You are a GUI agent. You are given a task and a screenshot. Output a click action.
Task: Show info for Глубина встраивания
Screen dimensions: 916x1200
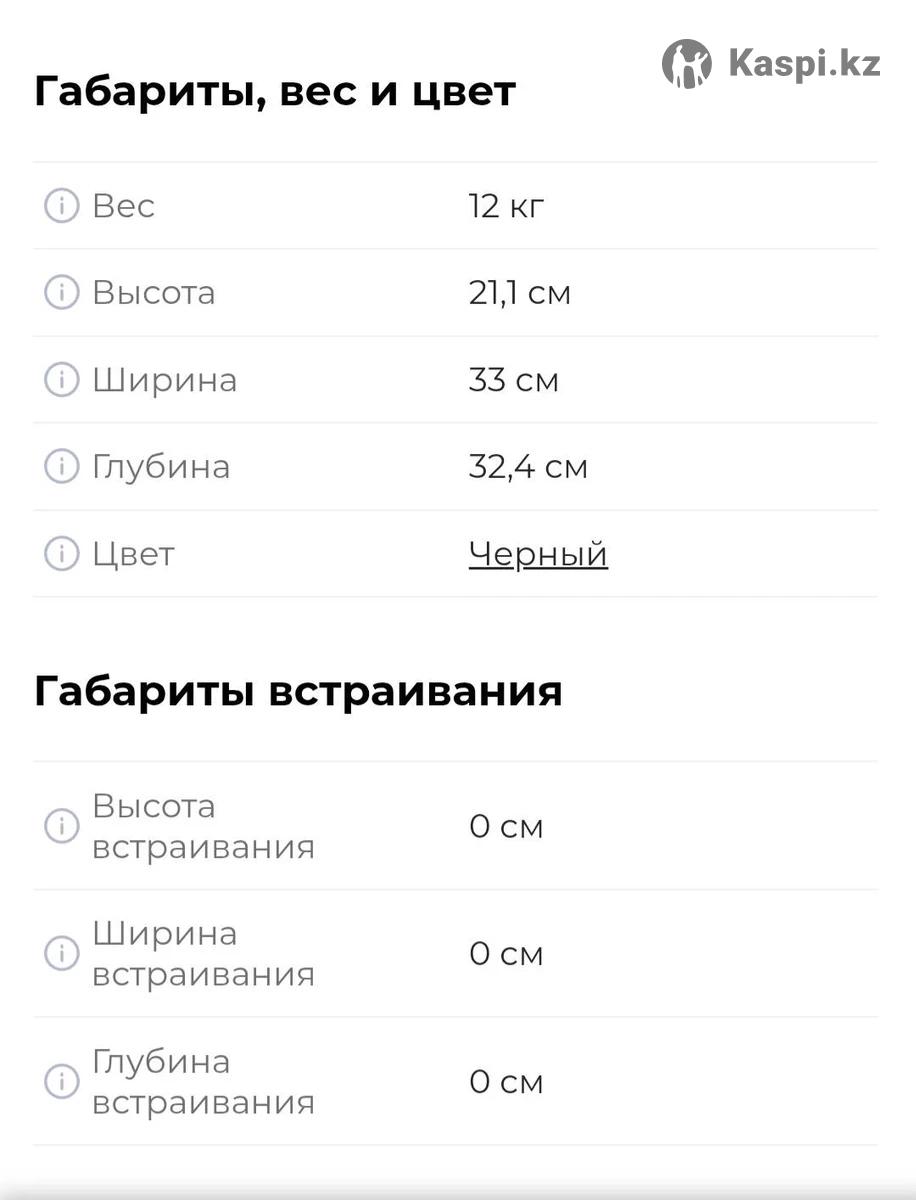[61, 1082]
